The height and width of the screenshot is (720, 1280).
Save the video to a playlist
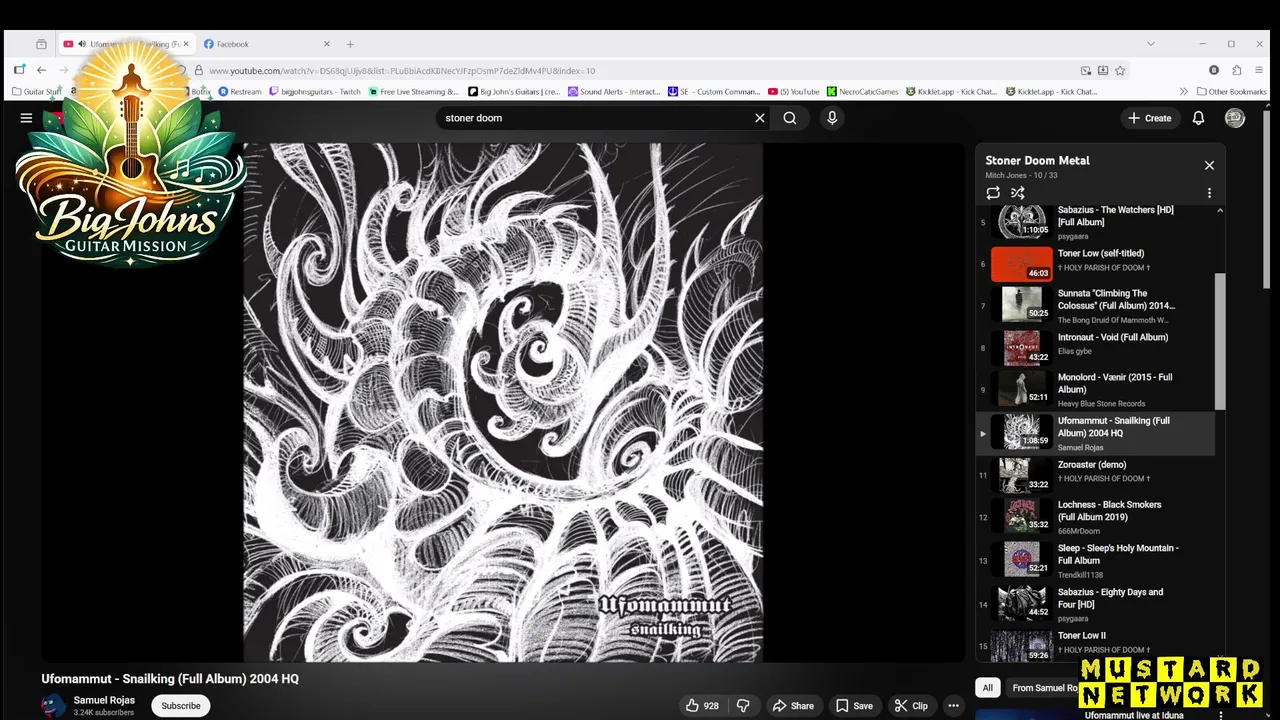(x=854, y=706)
